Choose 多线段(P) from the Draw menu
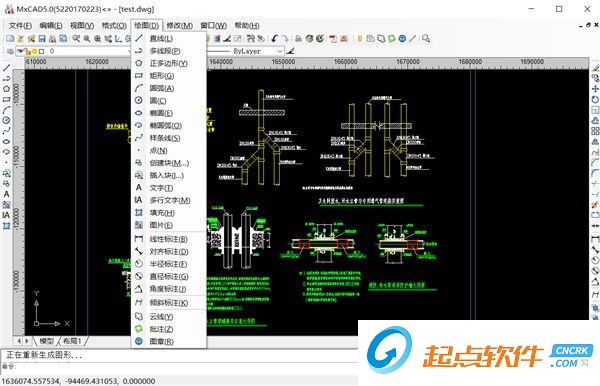This screenshot has width=600, height=386. coord(169,51)
